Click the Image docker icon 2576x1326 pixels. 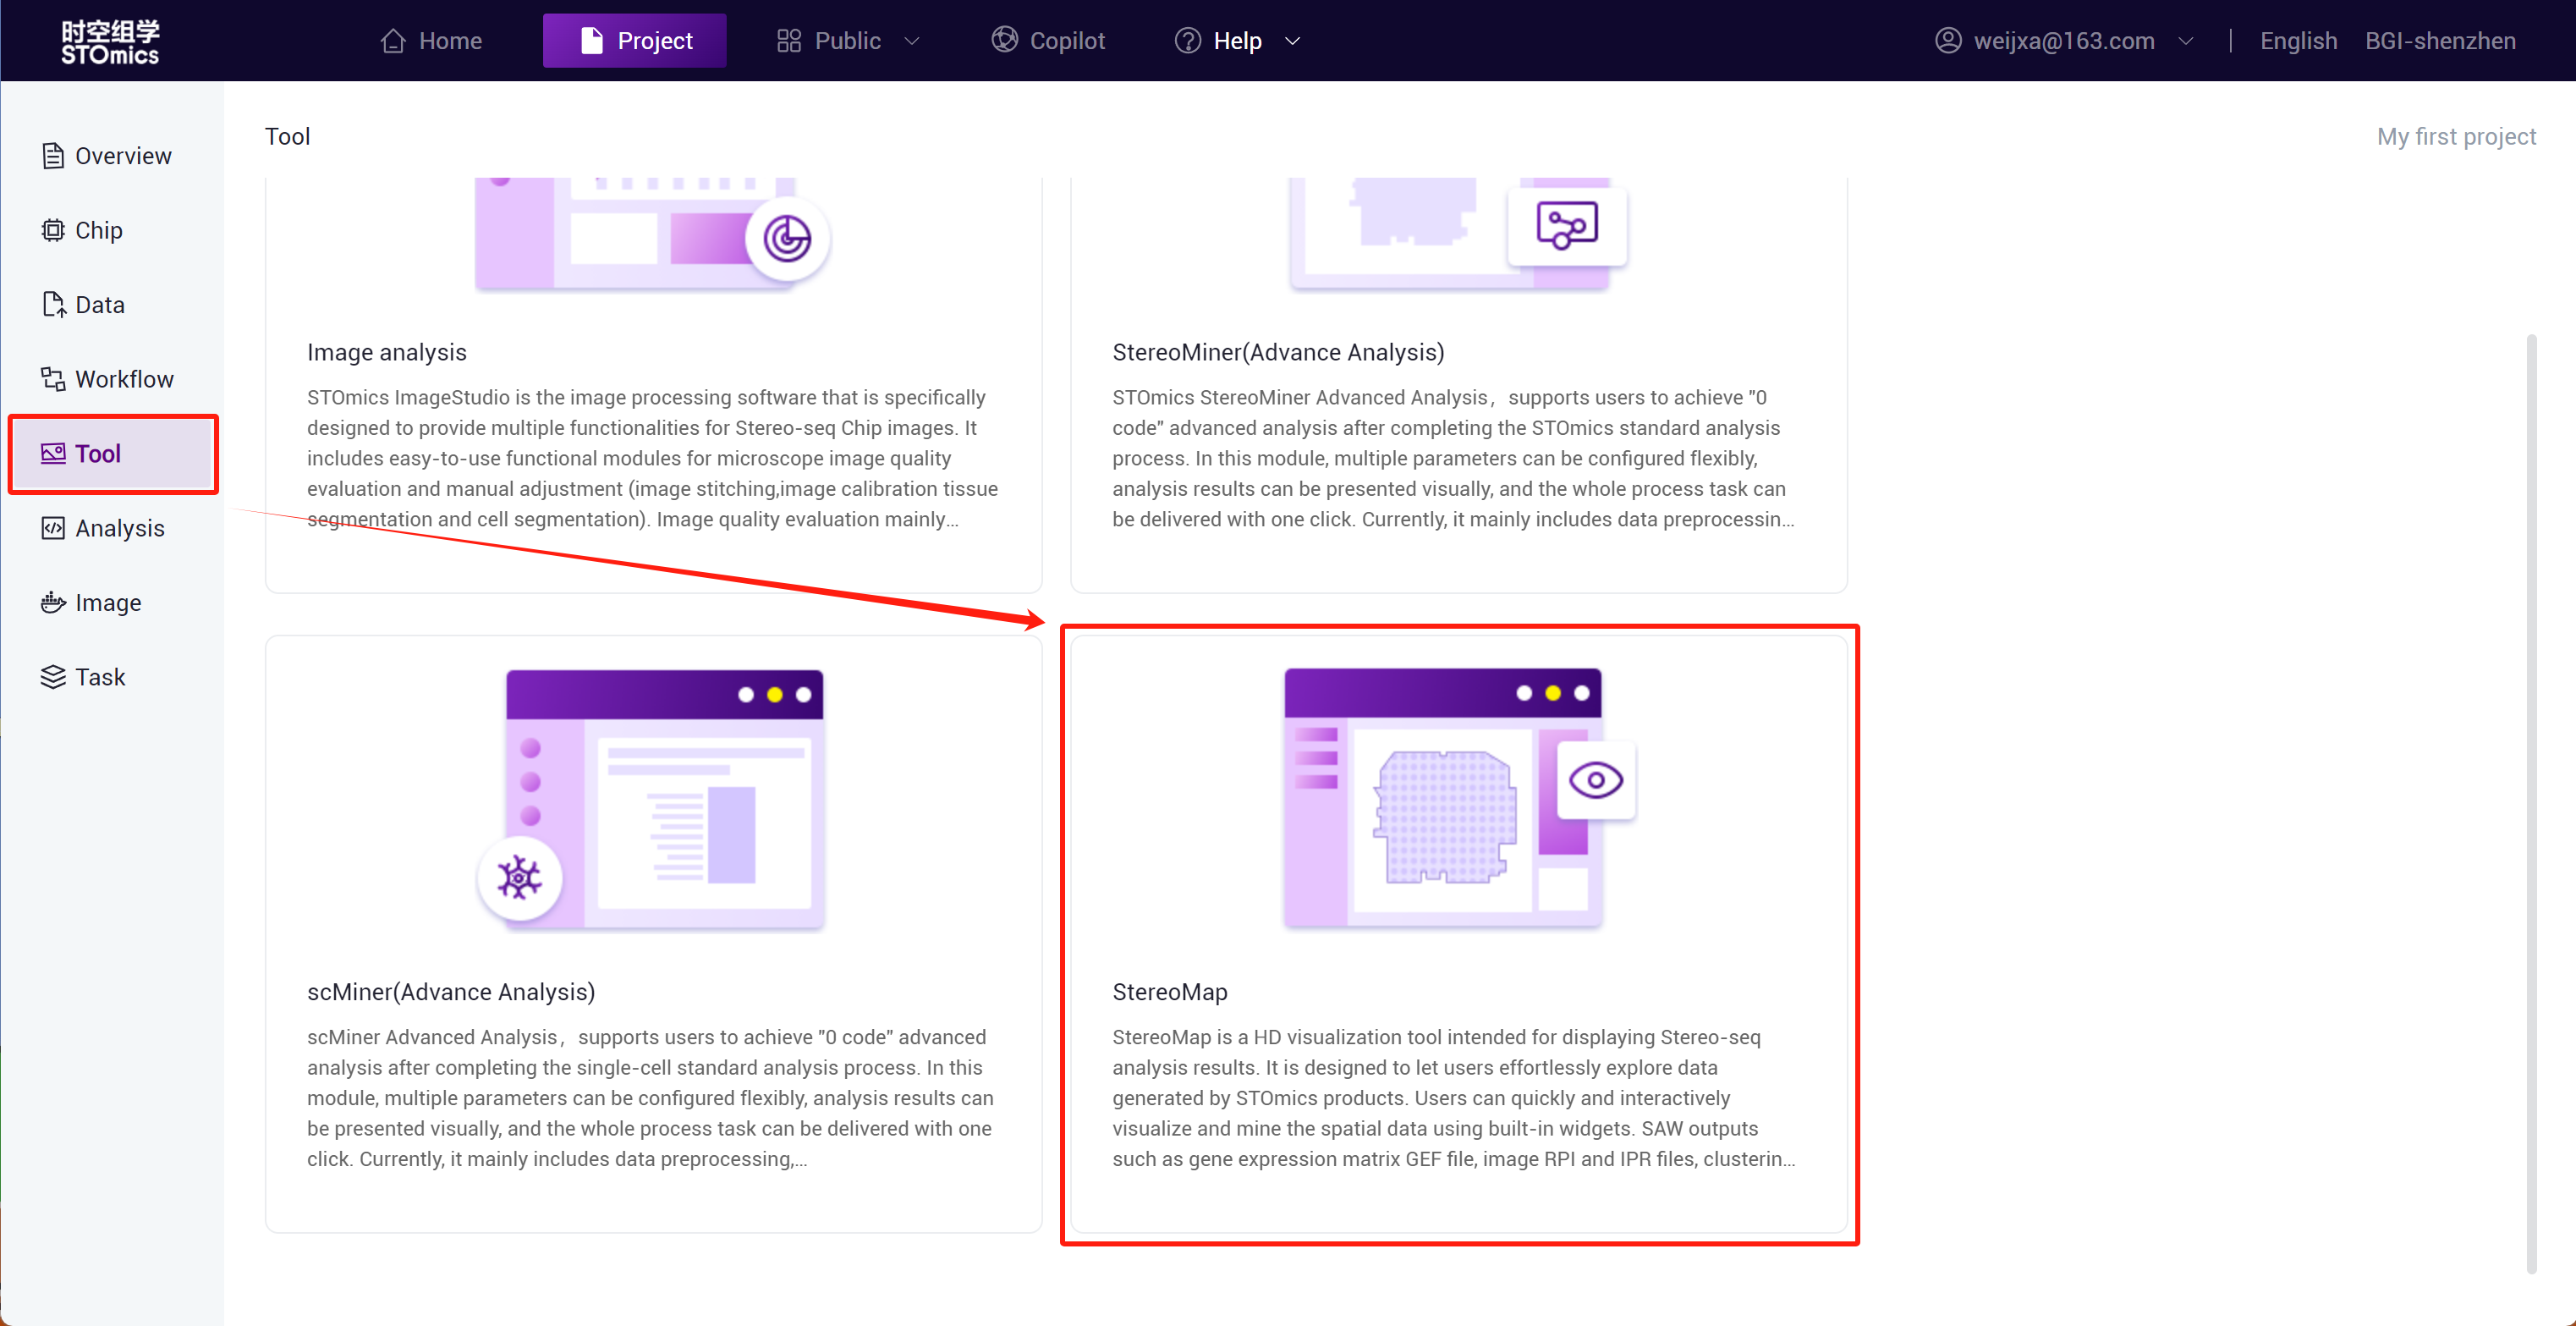pos(53,603)
